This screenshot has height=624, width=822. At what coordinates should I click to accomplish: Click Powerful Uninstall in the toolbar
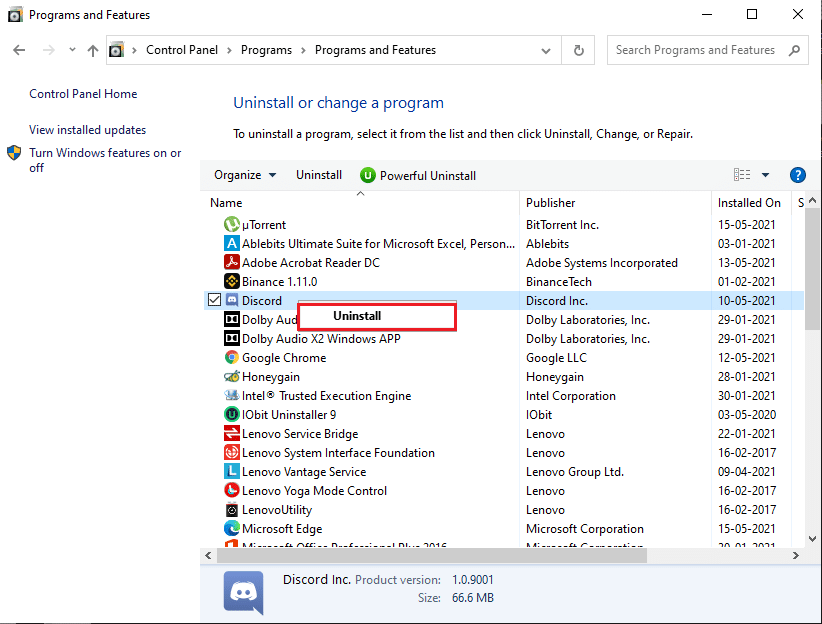click(418, 175)
